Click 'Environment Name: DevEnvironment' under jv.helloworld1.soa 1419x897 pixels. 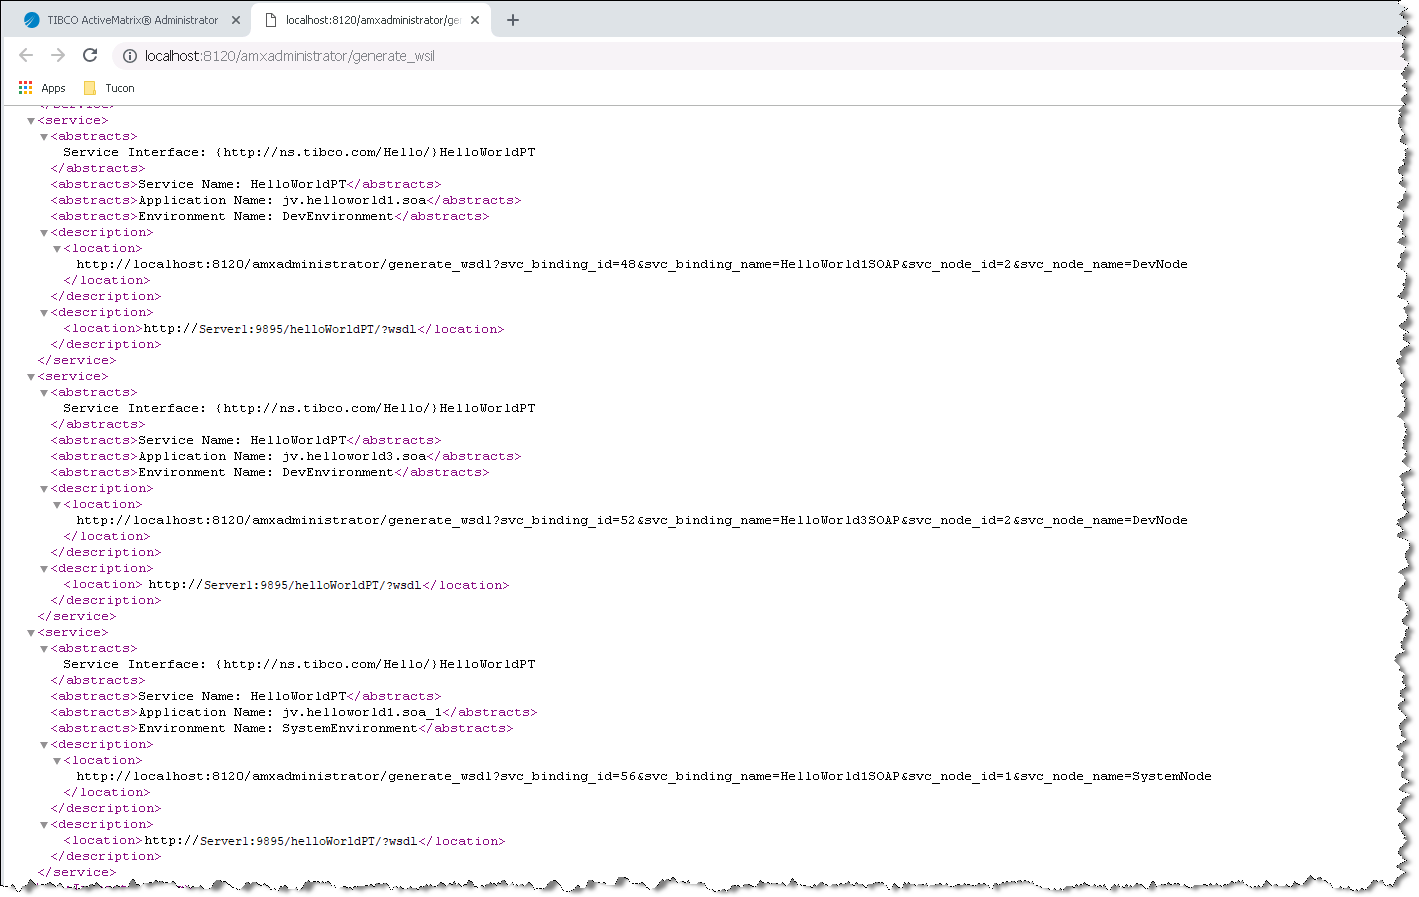[266, 216]
